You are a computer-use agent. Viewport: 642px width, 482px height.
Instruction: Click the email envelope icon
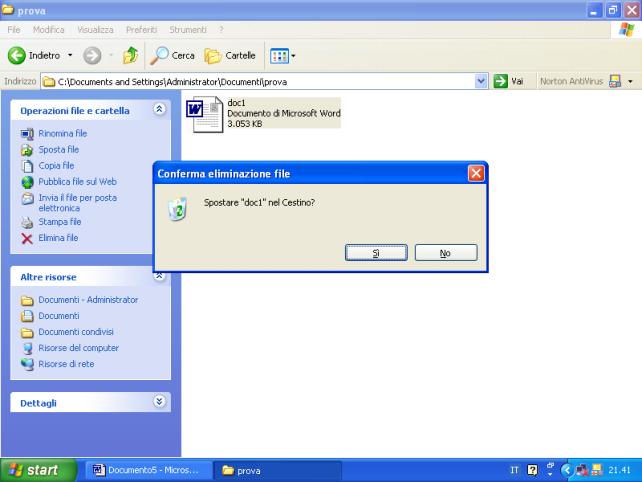point(27,199)
